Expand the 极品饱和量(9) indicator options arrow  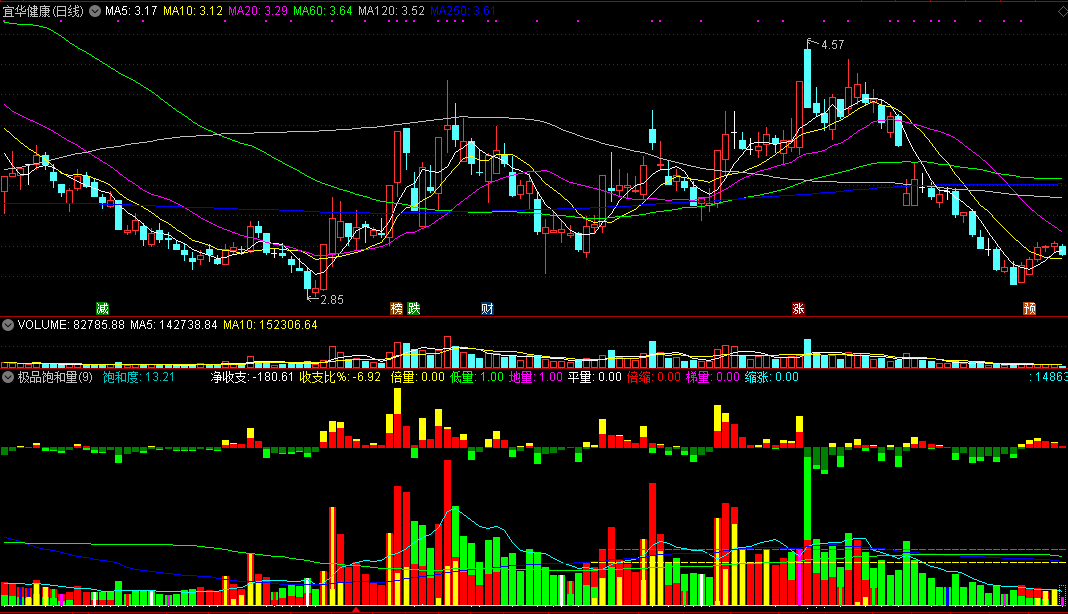point(8,377)
